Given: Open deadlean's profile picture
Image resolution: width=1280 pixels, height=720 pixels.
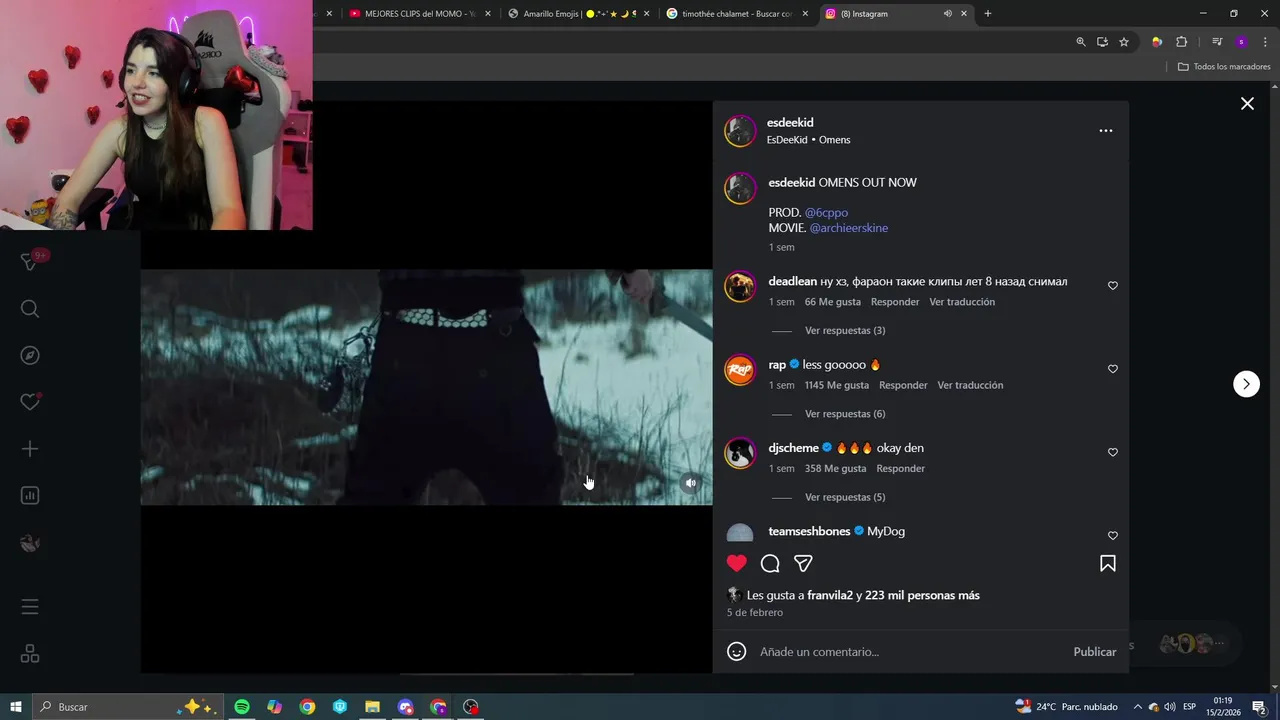Looking at the screenshot, I should click(x=740, y=287).
